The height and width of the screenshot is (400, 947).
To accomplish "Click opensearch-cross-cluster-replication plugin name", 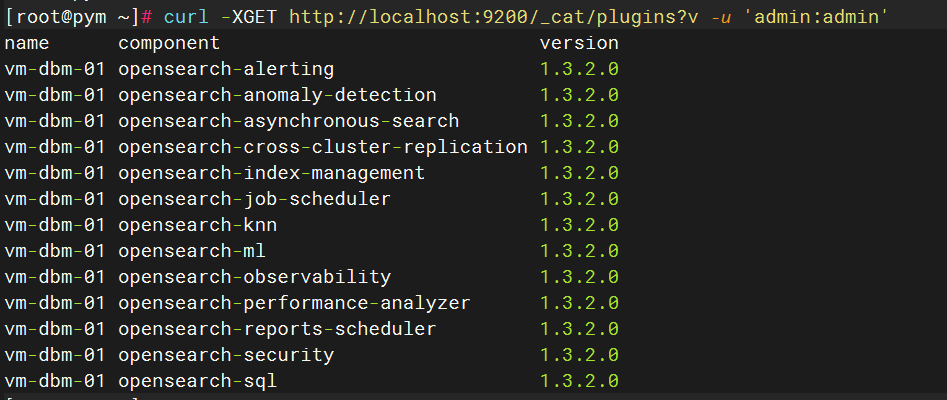I will pos(322,147).
